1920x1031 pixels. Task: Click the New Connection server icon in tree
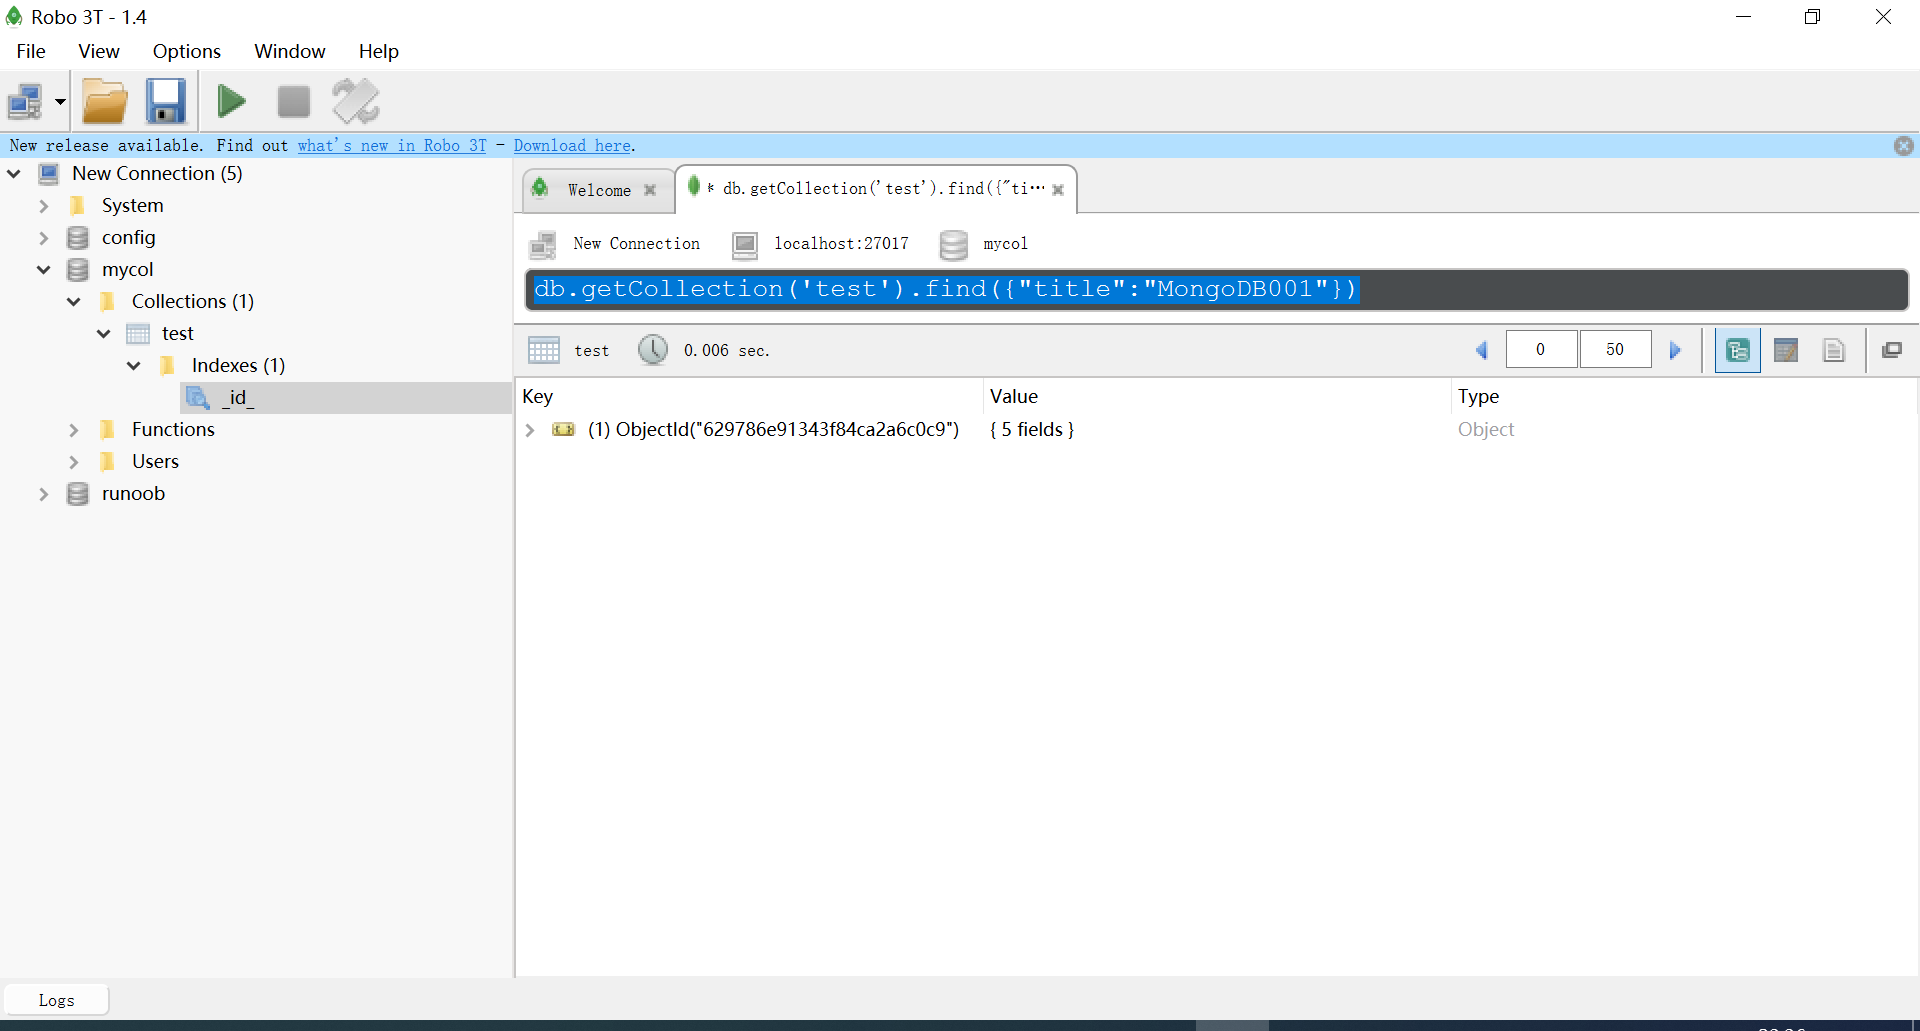(x=48, y=174)
